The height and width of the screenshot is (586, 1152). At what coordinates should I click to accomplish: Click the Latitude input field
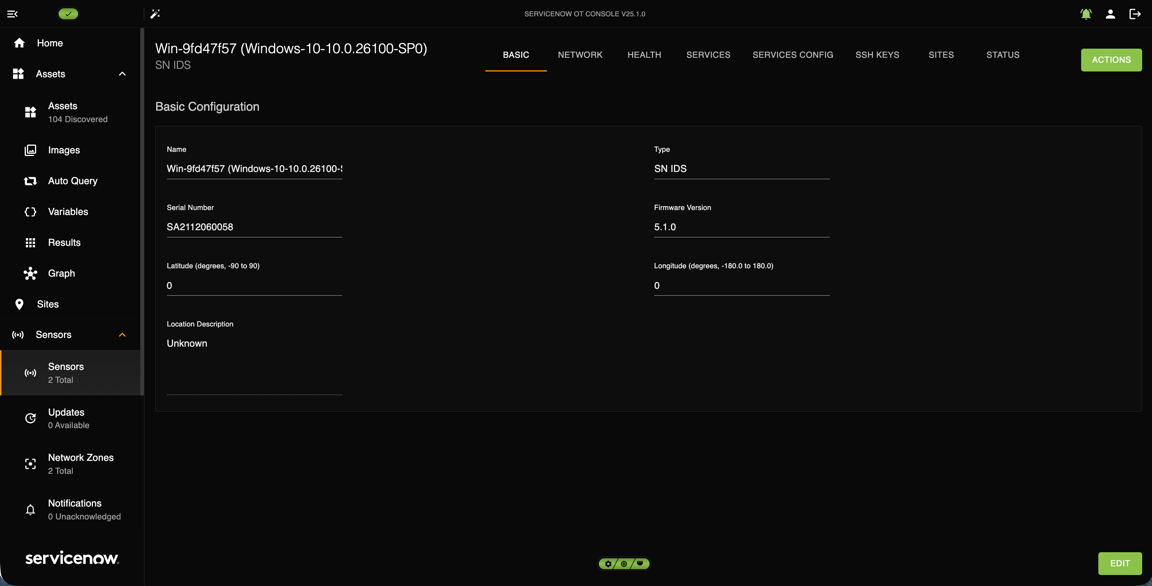point(254,286)
